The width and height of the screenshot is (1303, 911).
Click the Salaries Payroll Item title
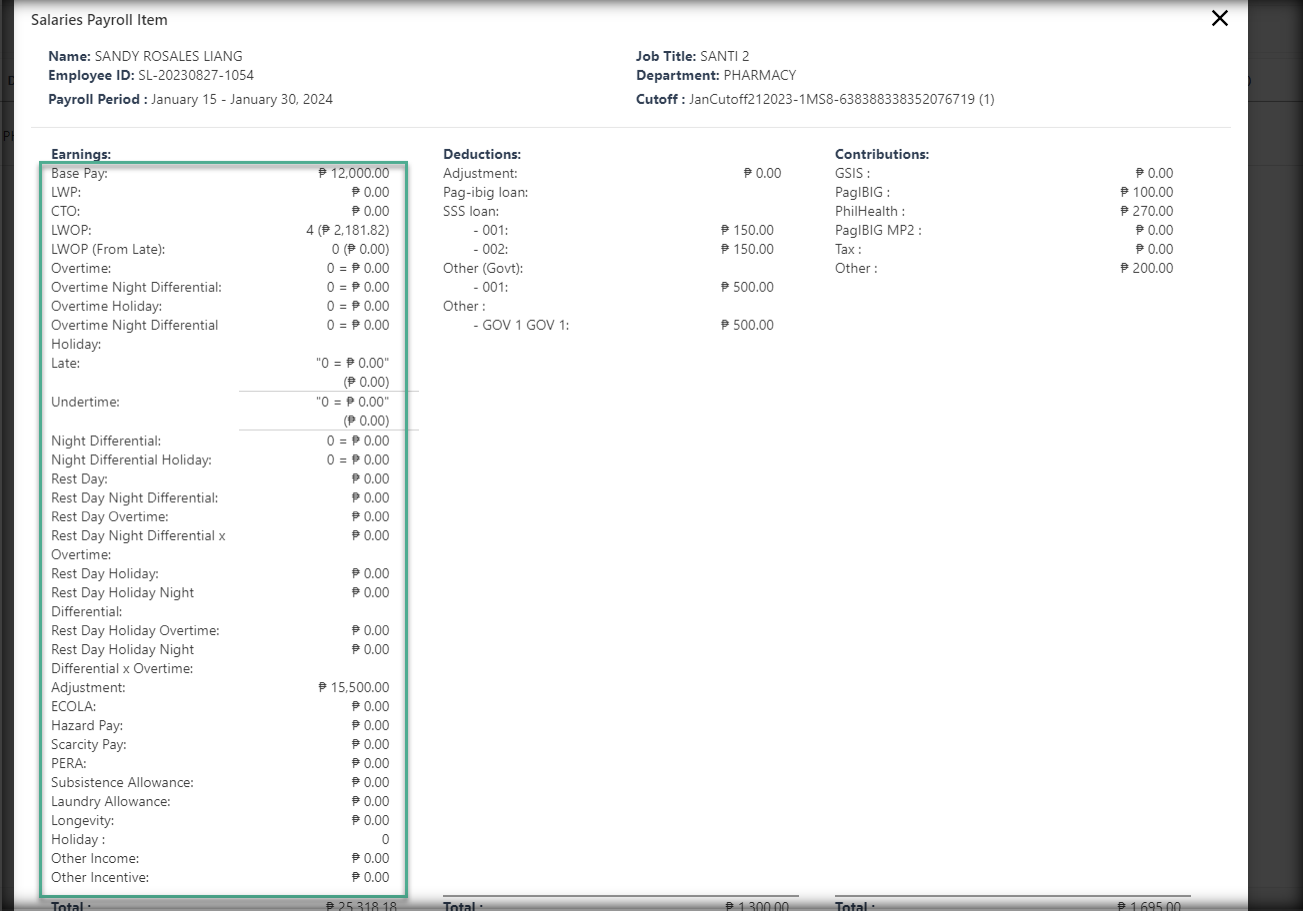click(99, 20)
